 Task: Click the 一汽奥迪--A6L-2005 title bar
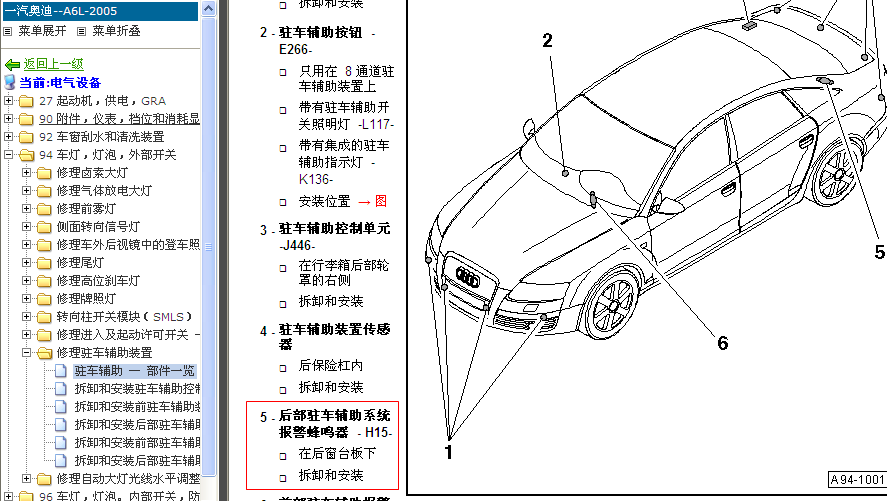coord(100,11)
